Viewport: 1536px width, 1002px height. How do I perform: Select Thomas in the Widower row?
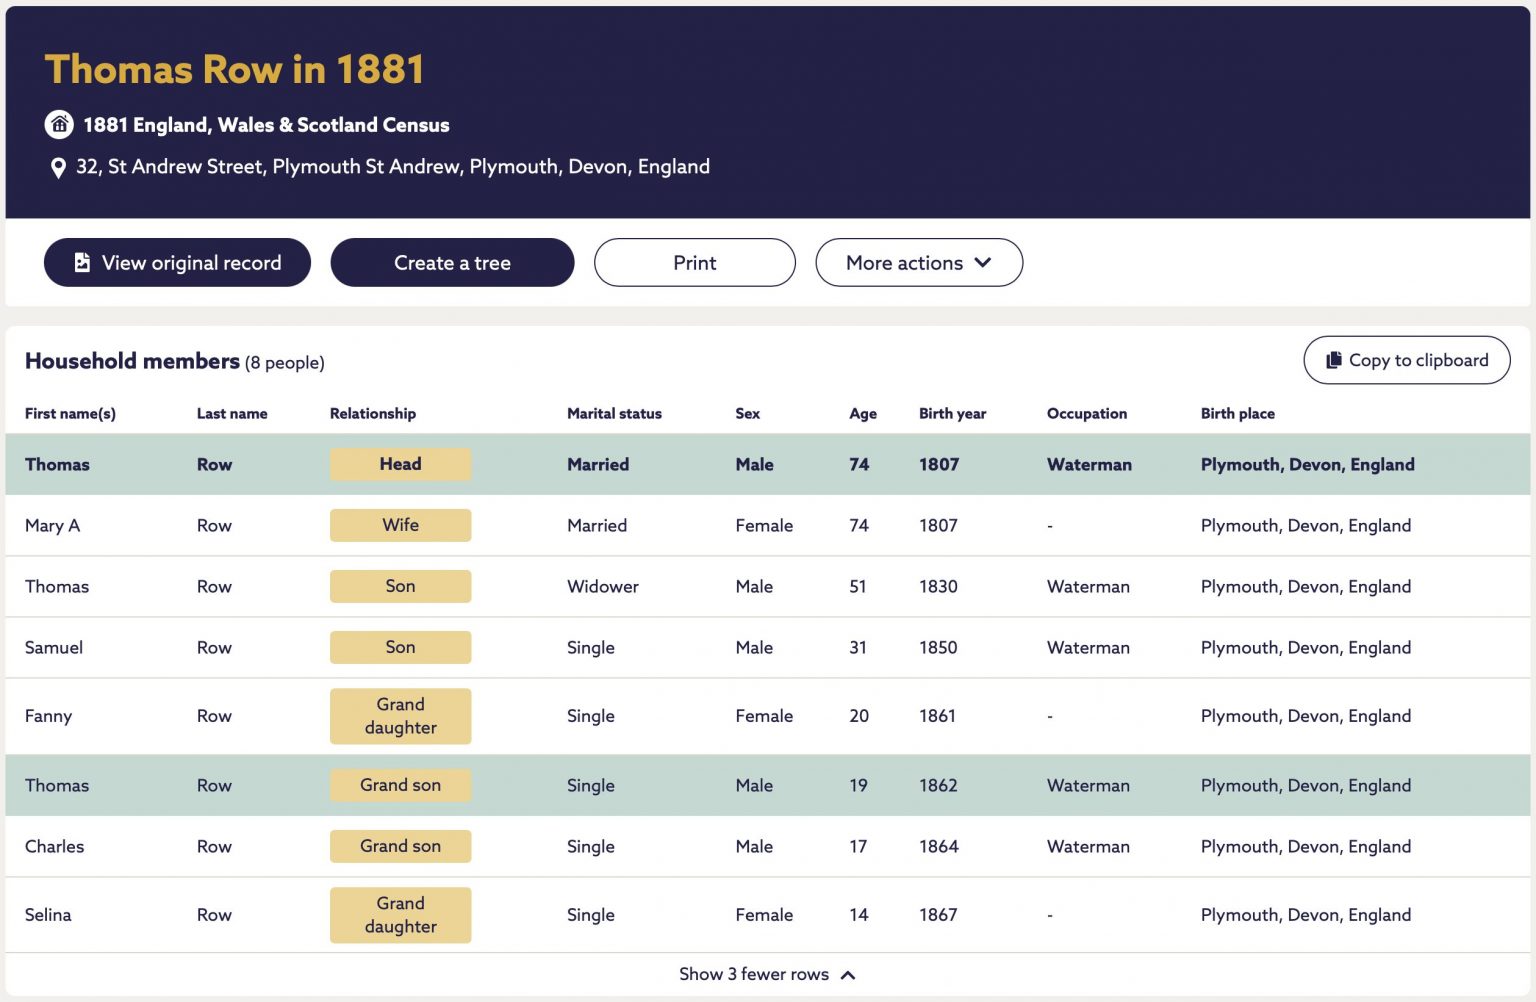coord(57,586)
